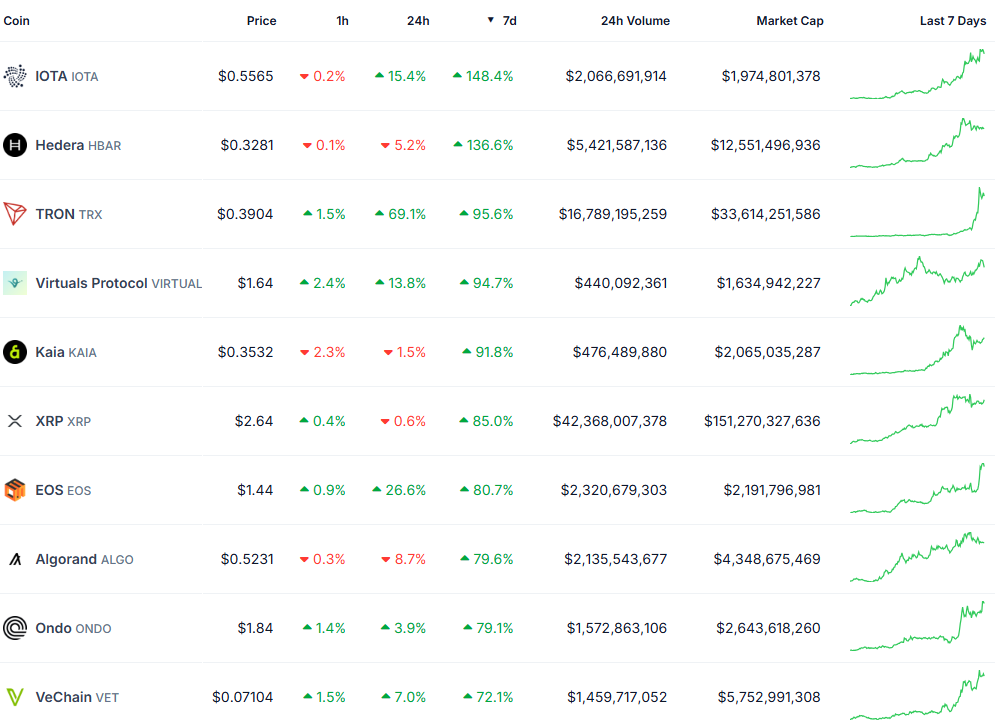
Task: Click EOS market cap $2,191,796,981
Action: click(772, 491)
